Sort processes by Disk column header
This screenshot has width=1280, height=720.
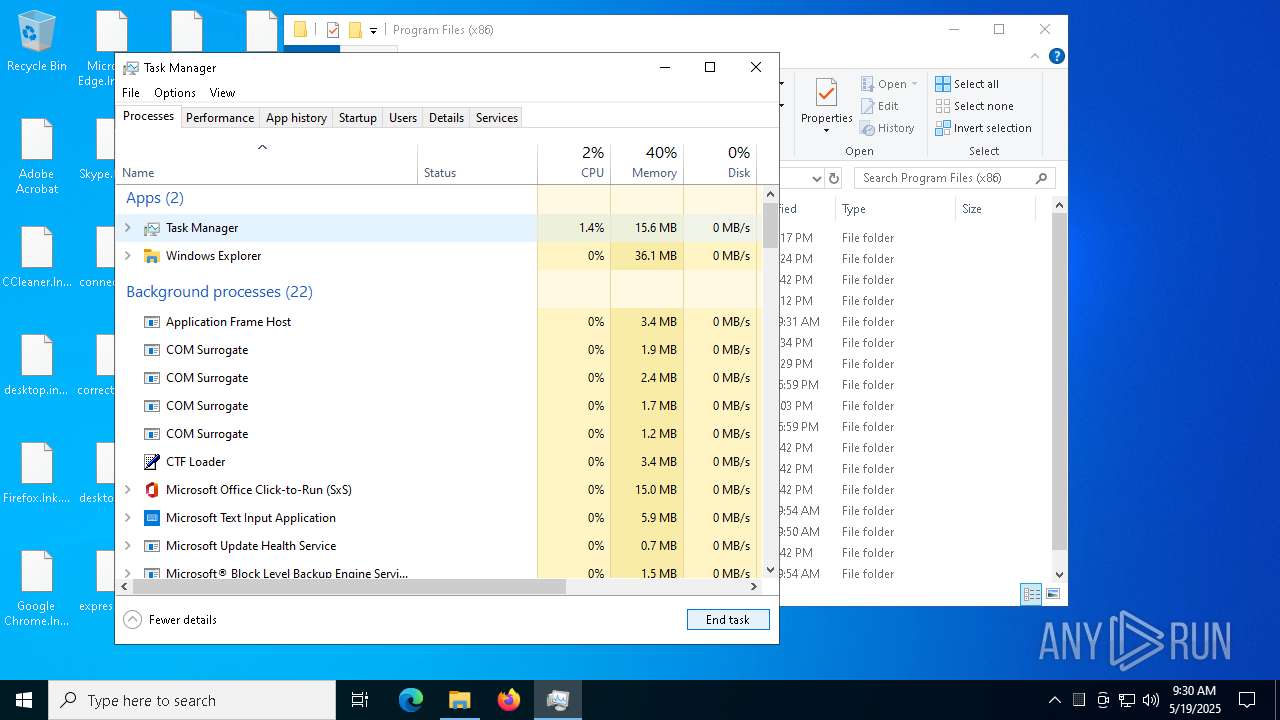click(720, 163)
